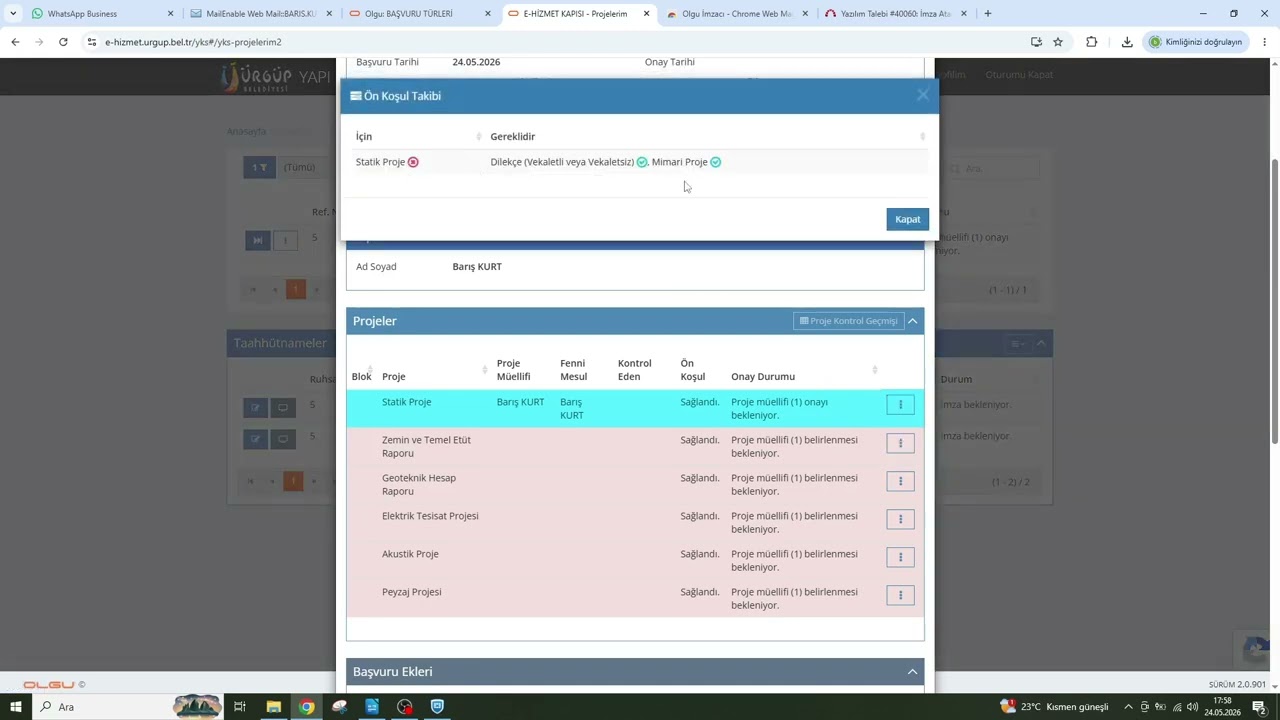Screen dimensions: 1280x720
Task: Open File Explorer from the taskbar
Action: [x=273, y=707]
